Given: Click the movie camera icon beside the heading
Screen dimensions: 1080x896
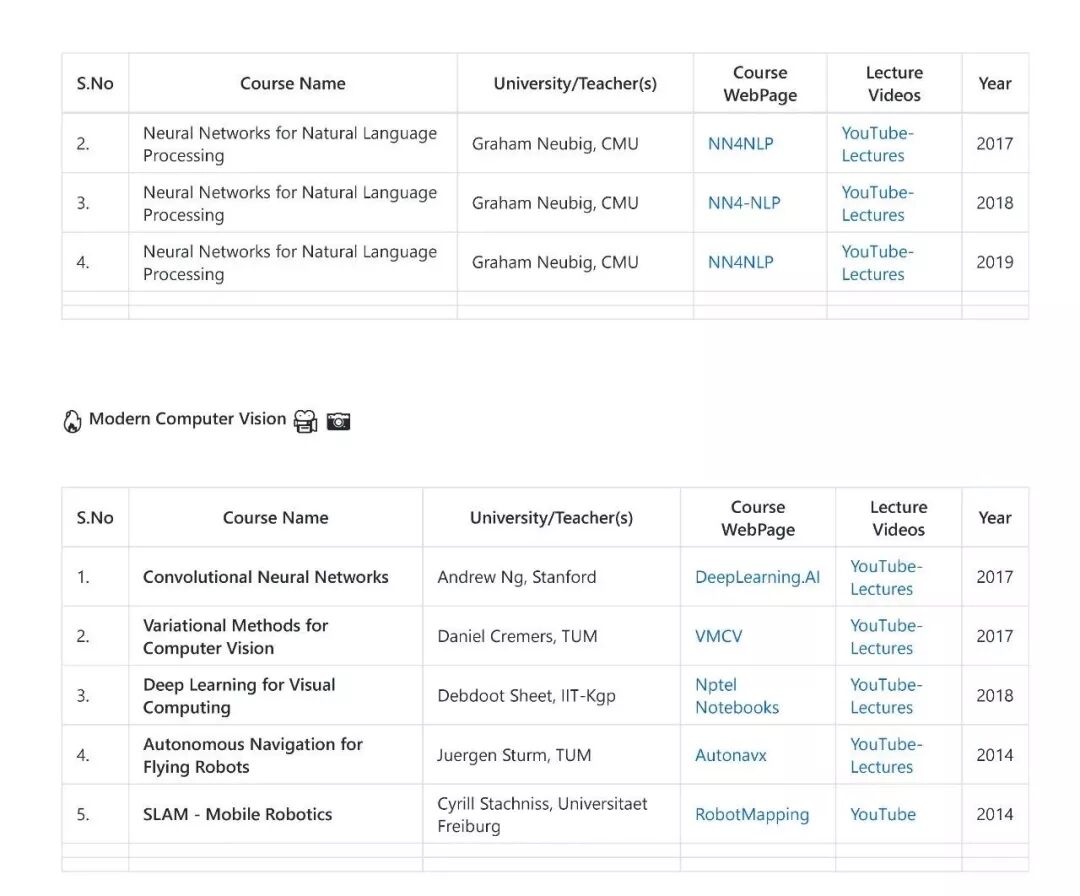Looking at the screenshot, I should [305, 422].
